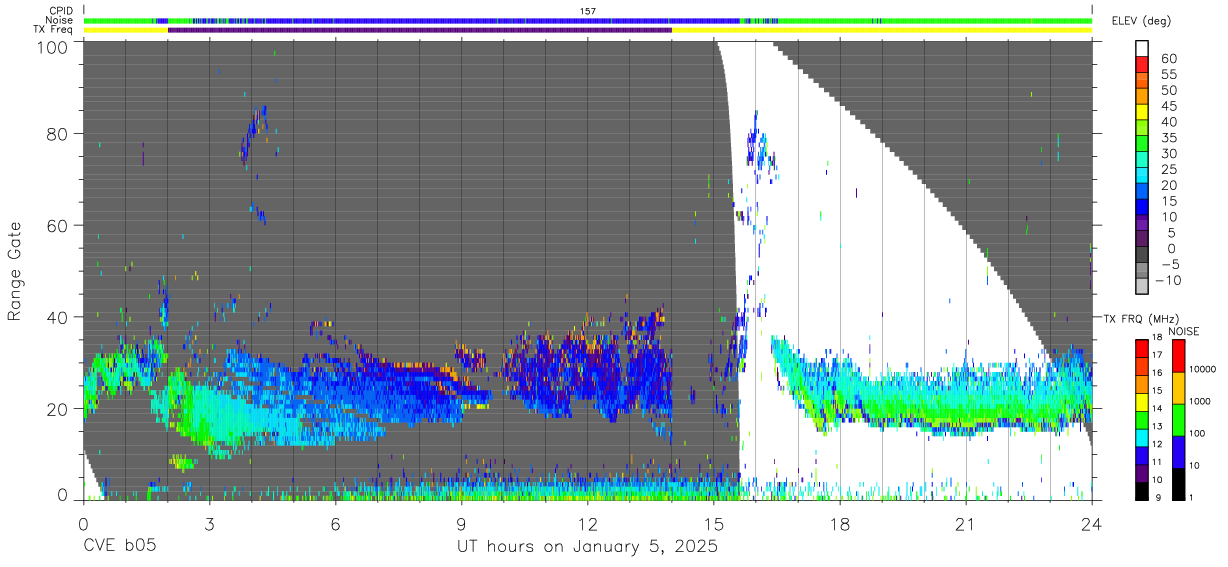Pick black 9–10 MHz TX FRQ swatch

1142,490
